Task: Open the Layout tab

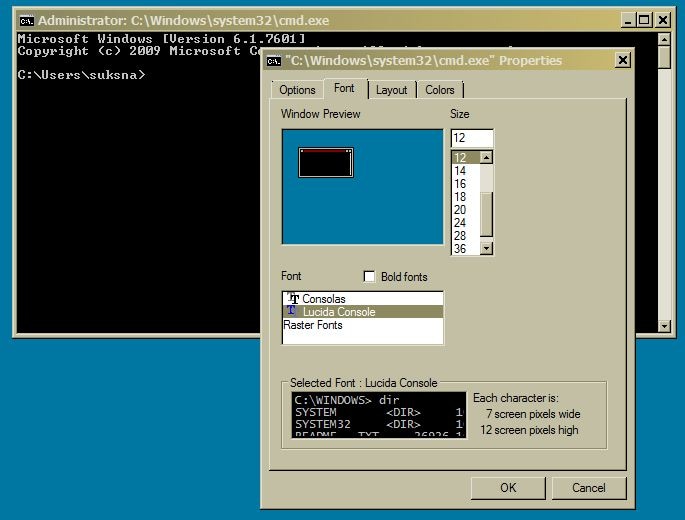Action: 391,90
